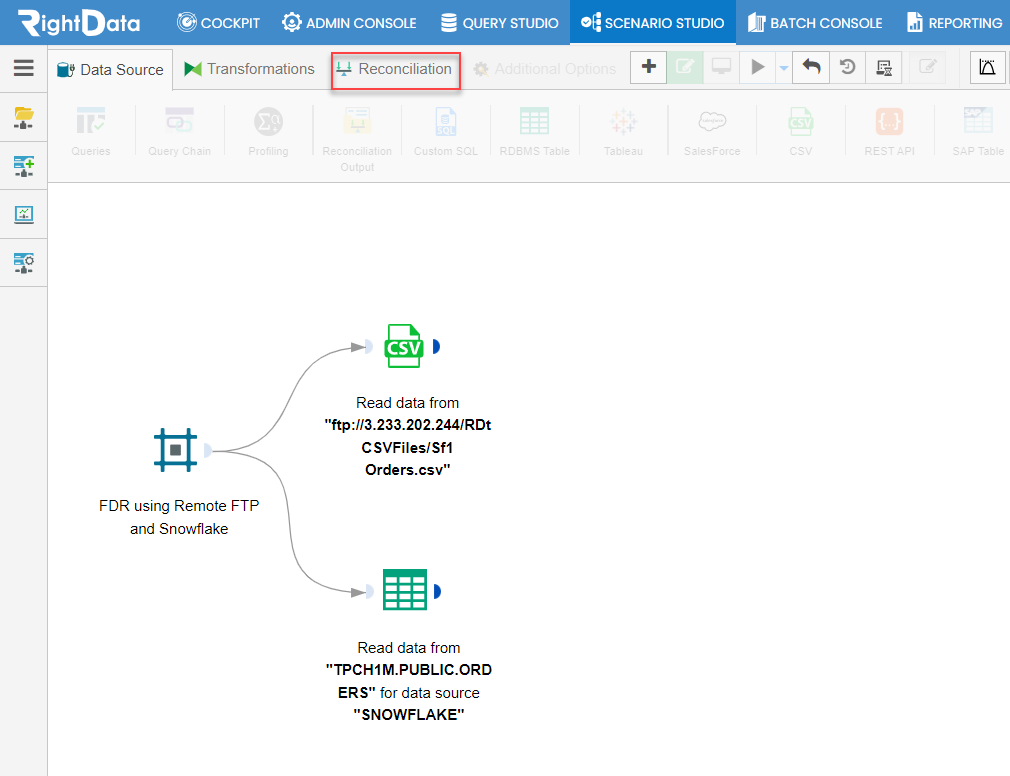Open the Reconciliation tab
The width and height of the screenshot is (1010, 776).
coord(395,69)
